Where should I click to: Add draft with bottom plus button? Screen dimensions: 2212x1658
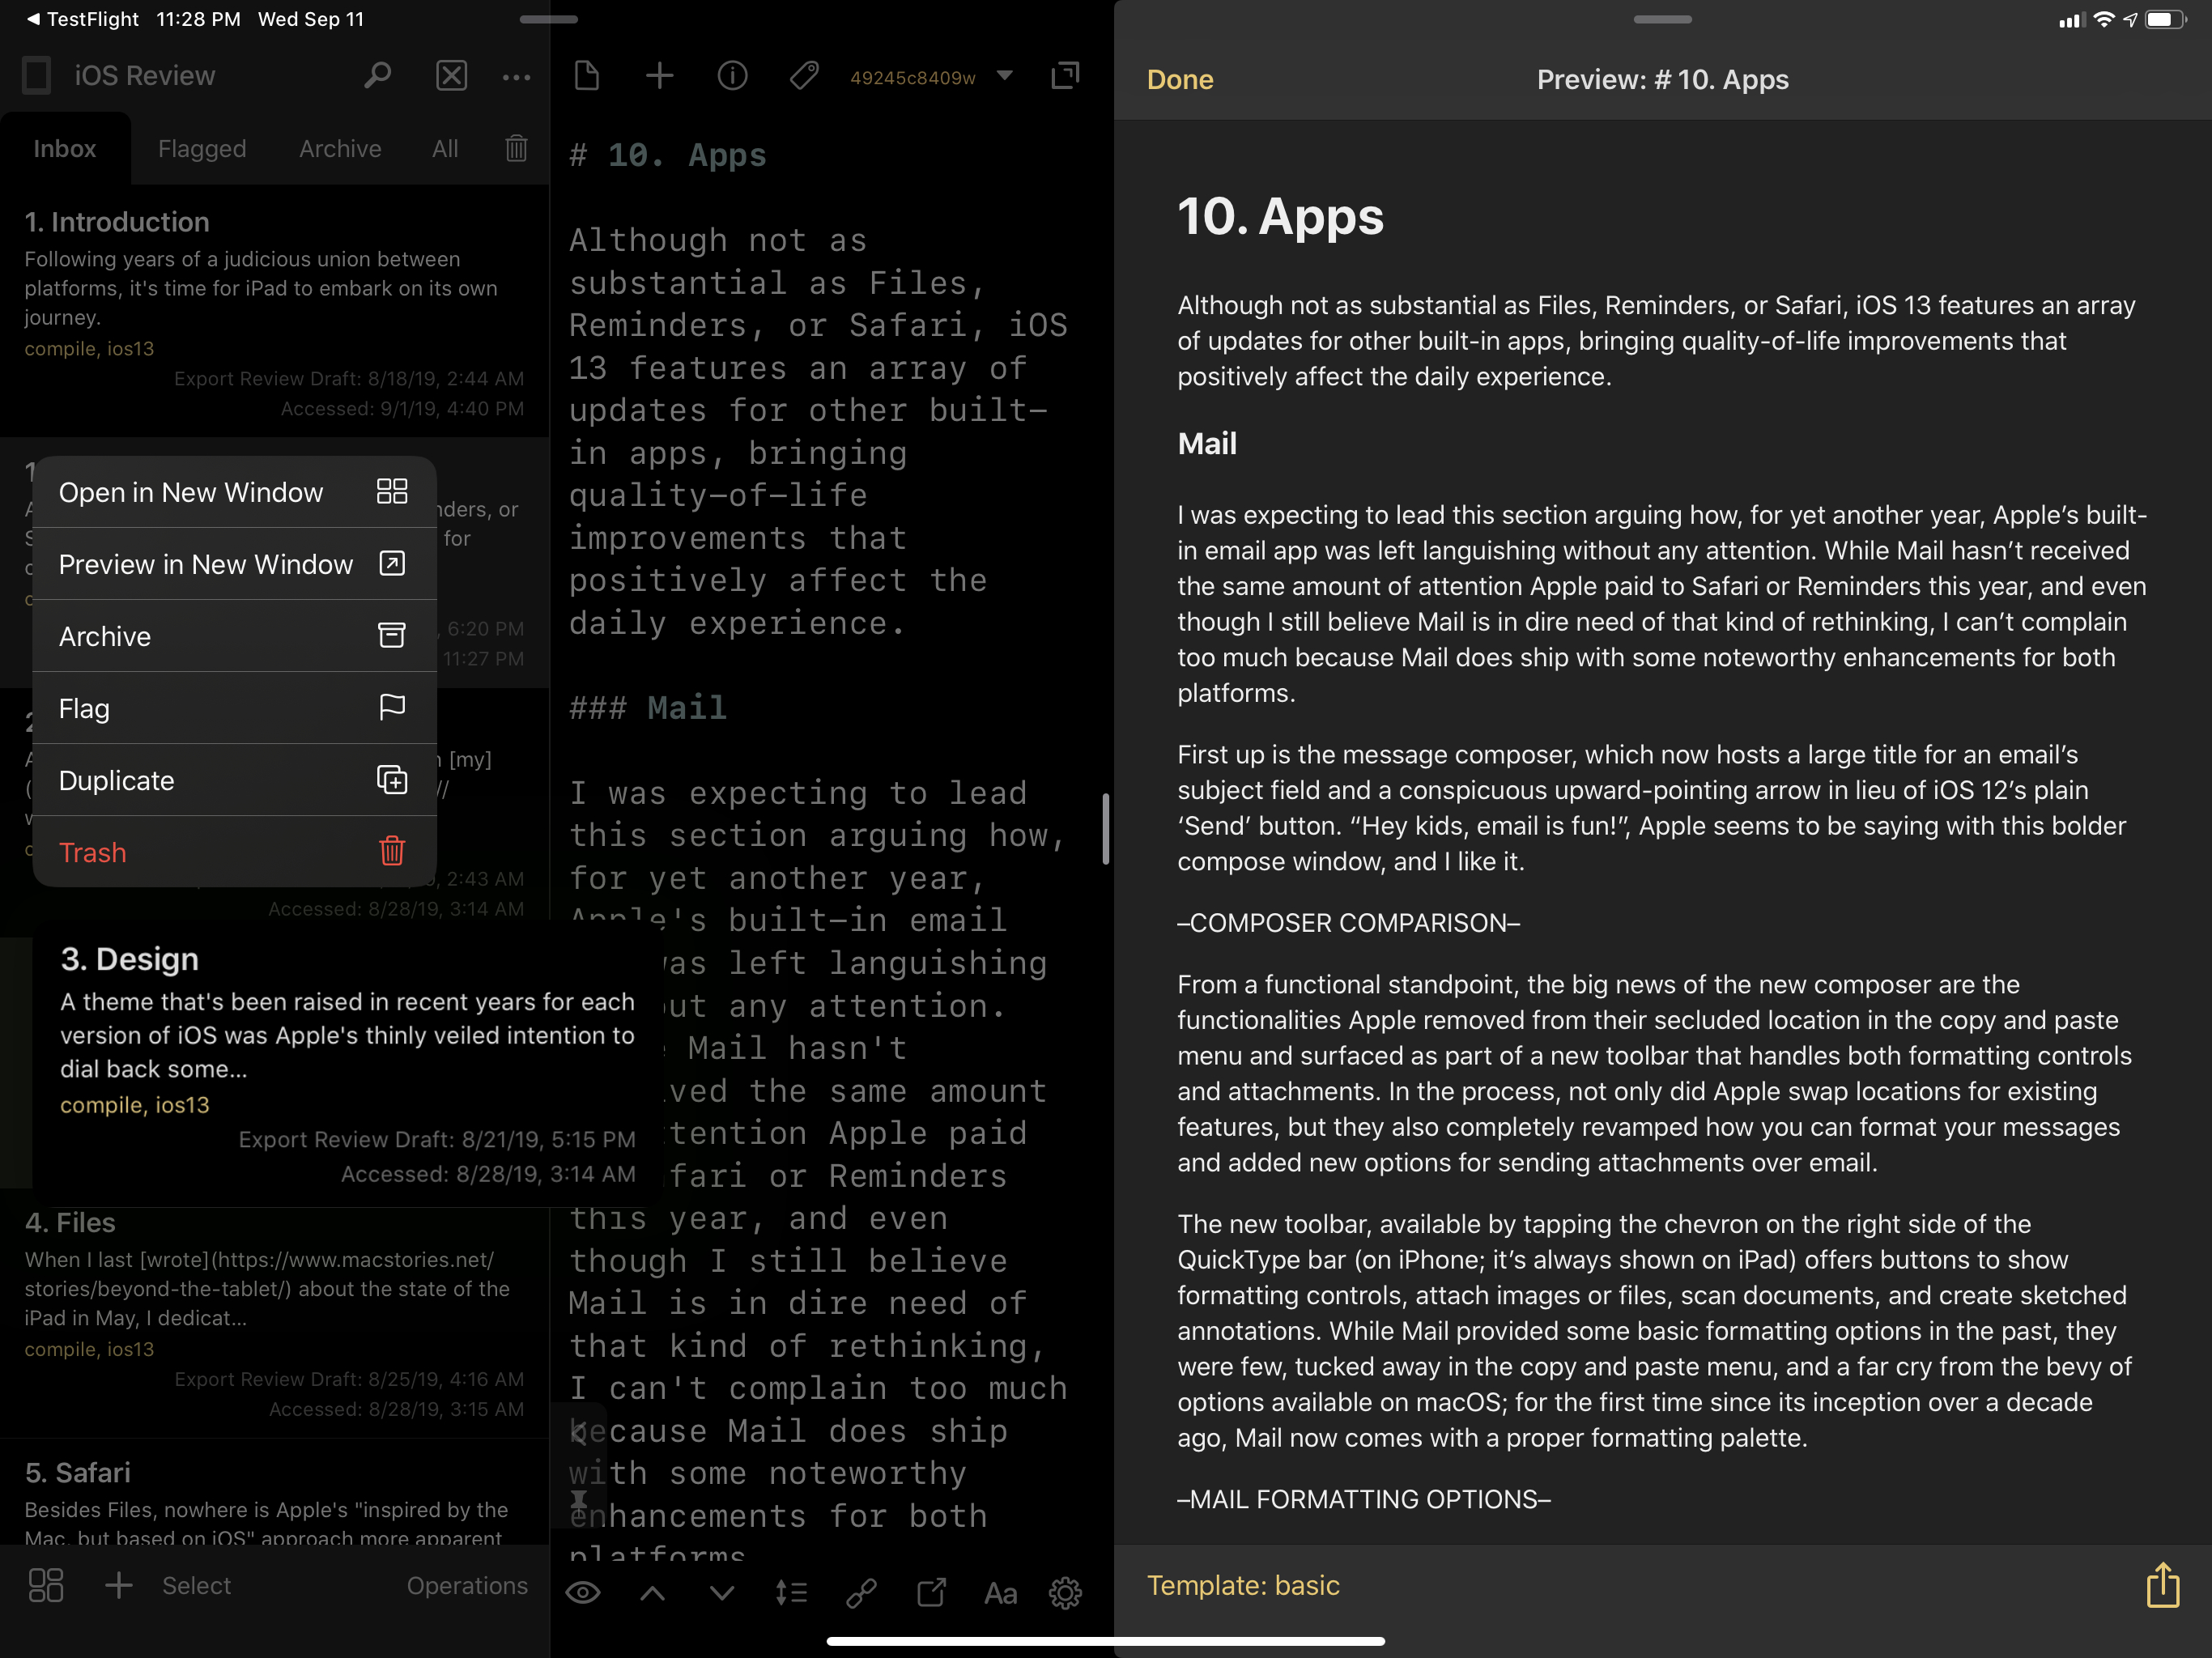(119, 1586)
